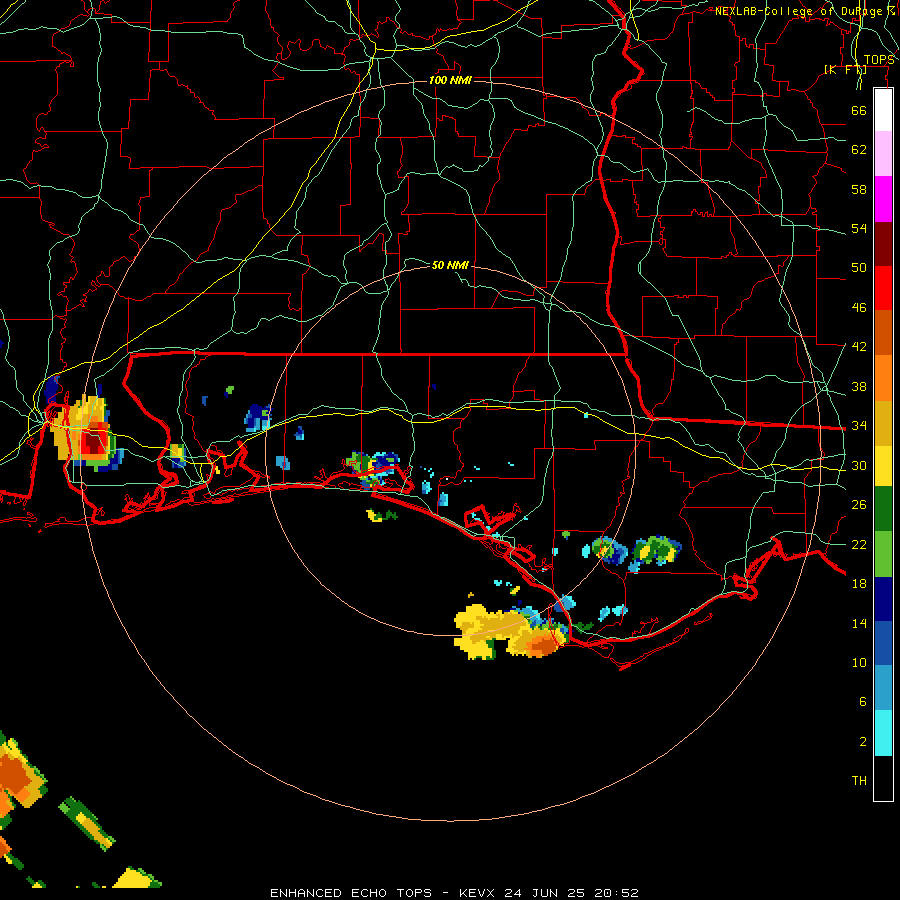
Task: Click the bright red legend swatch
Action: click(x=883, y=288)
